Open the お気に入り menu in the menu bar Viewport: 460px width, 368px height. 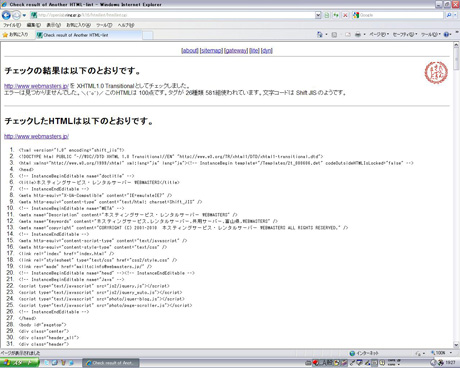pos(78,25)
